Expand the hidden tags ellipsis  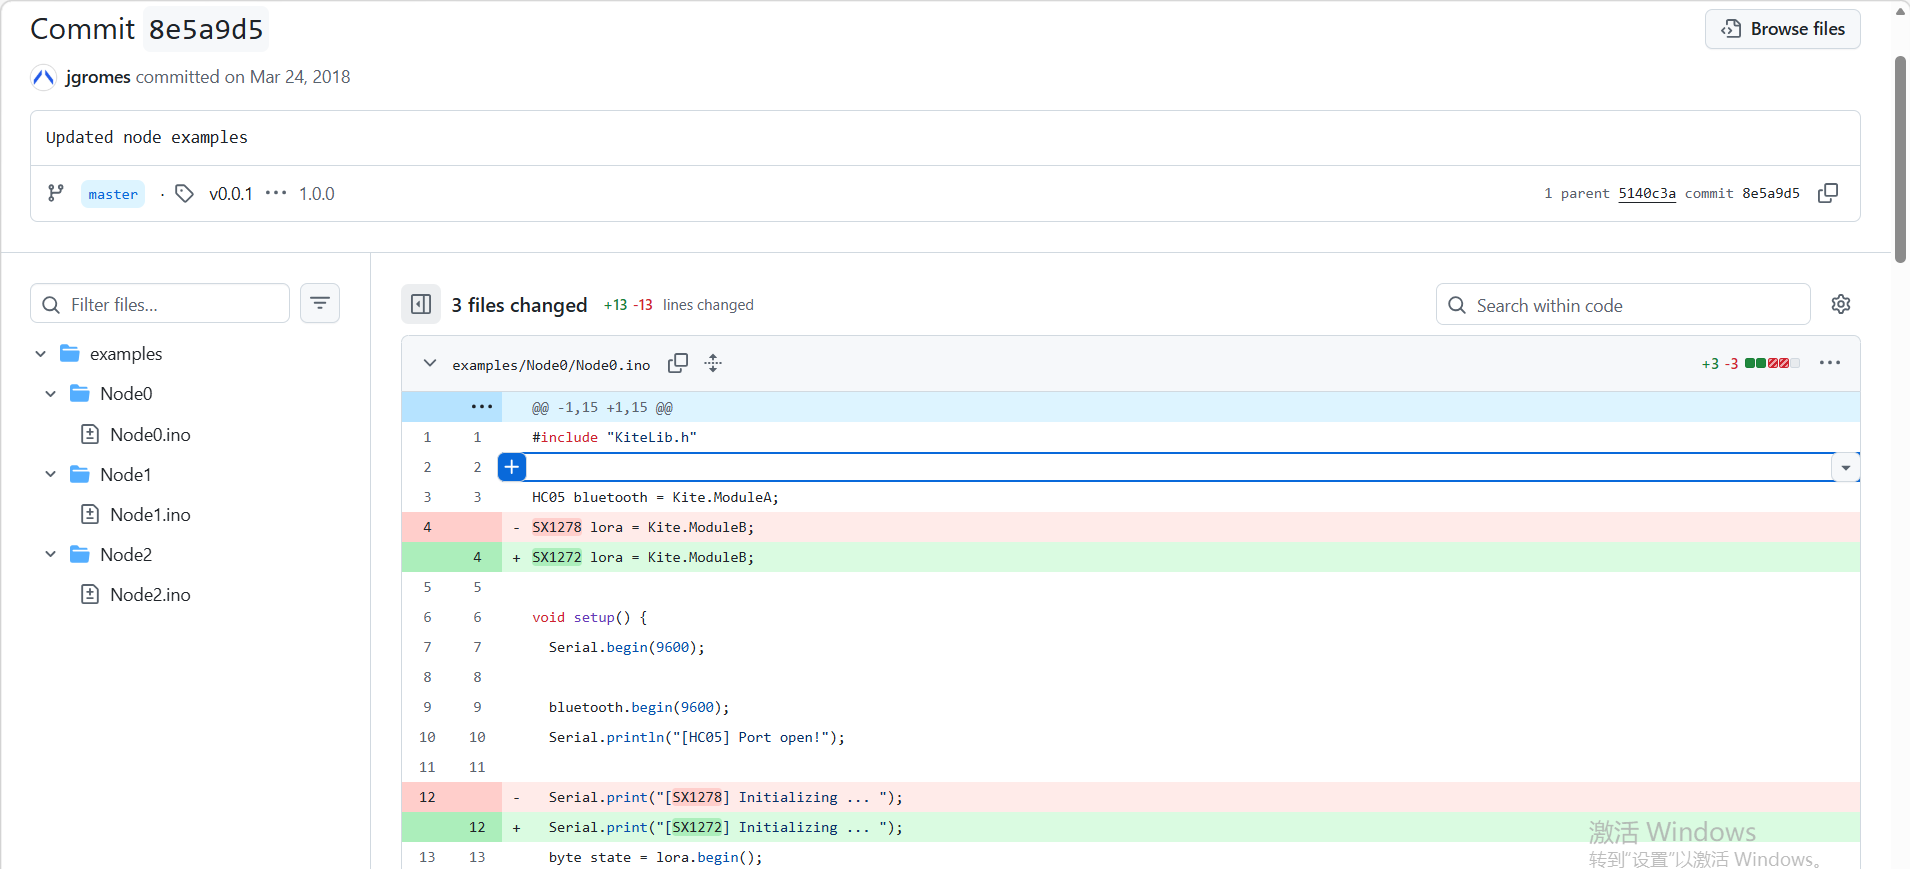(x=276, y=193)
